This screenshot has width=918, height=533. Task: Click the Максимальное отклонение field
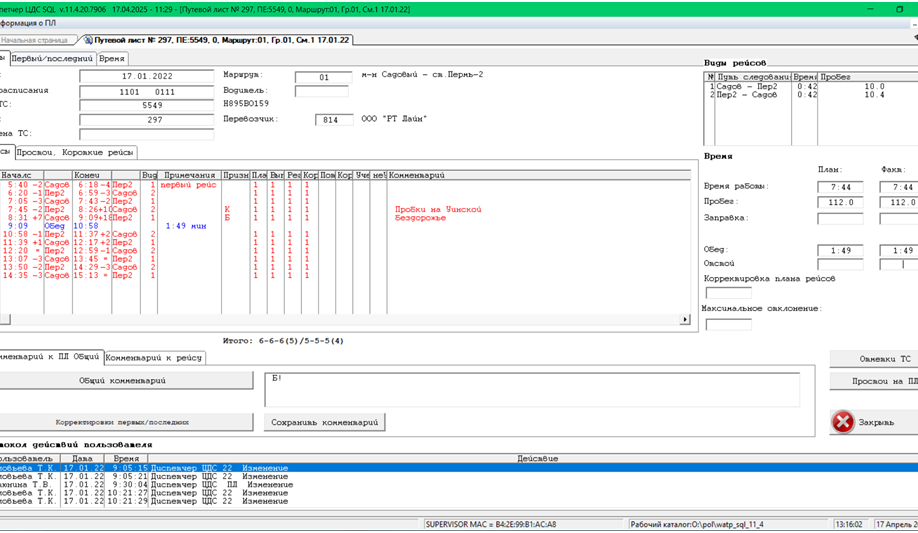point(728,324)
